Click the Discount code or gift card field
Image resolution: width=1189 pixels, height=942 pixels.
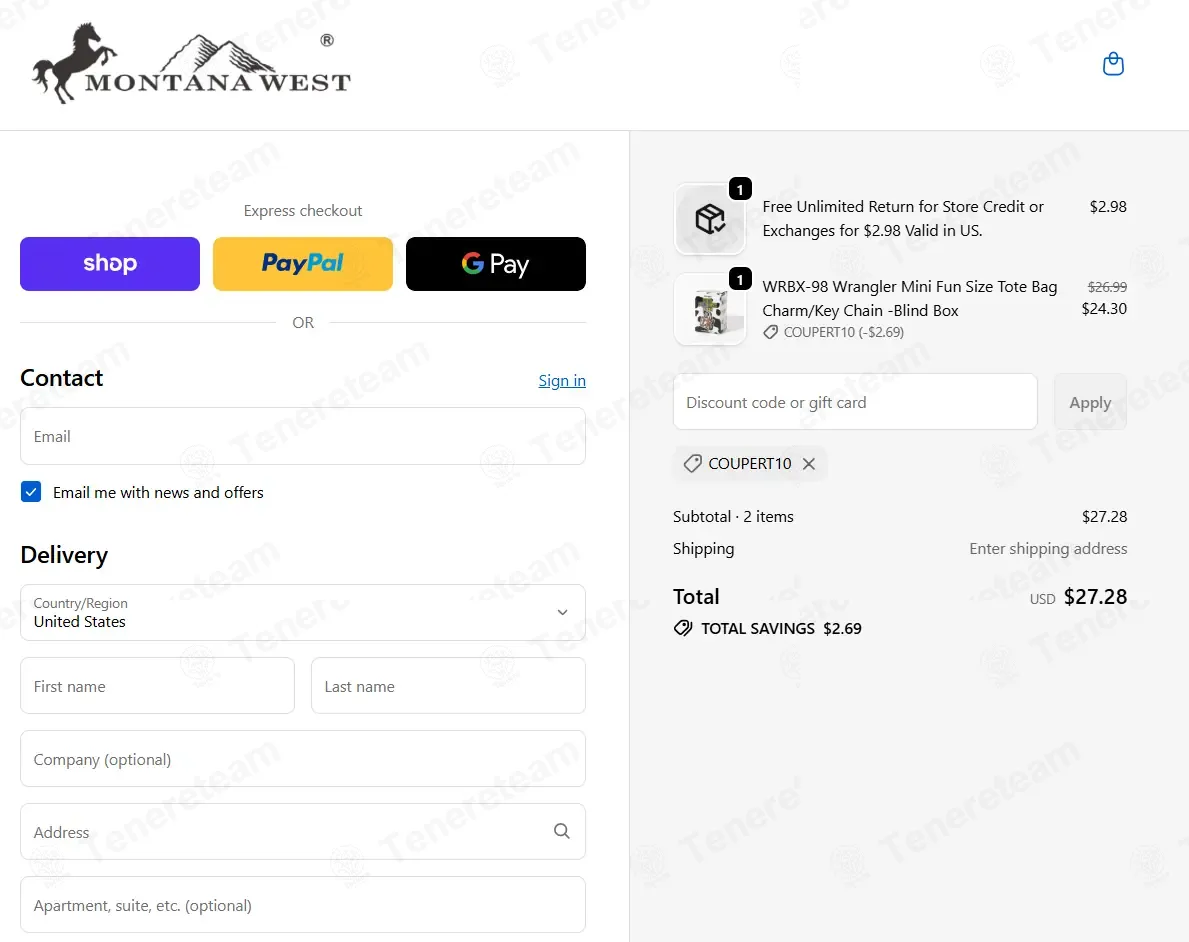tap(855, 402)
